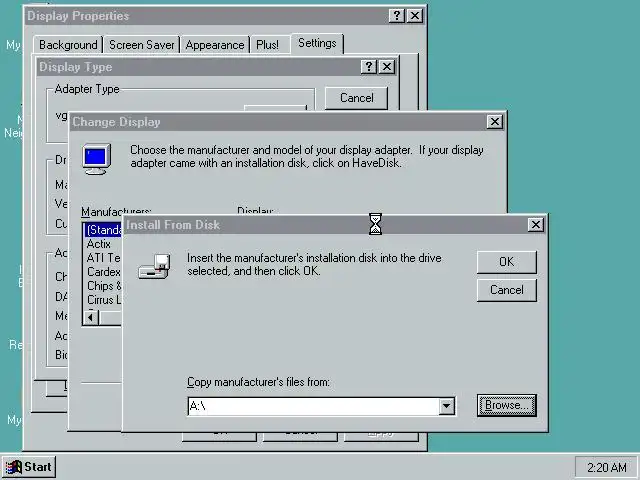
Task: Close the Display Type dialog
Action: [x=387, y=67]
